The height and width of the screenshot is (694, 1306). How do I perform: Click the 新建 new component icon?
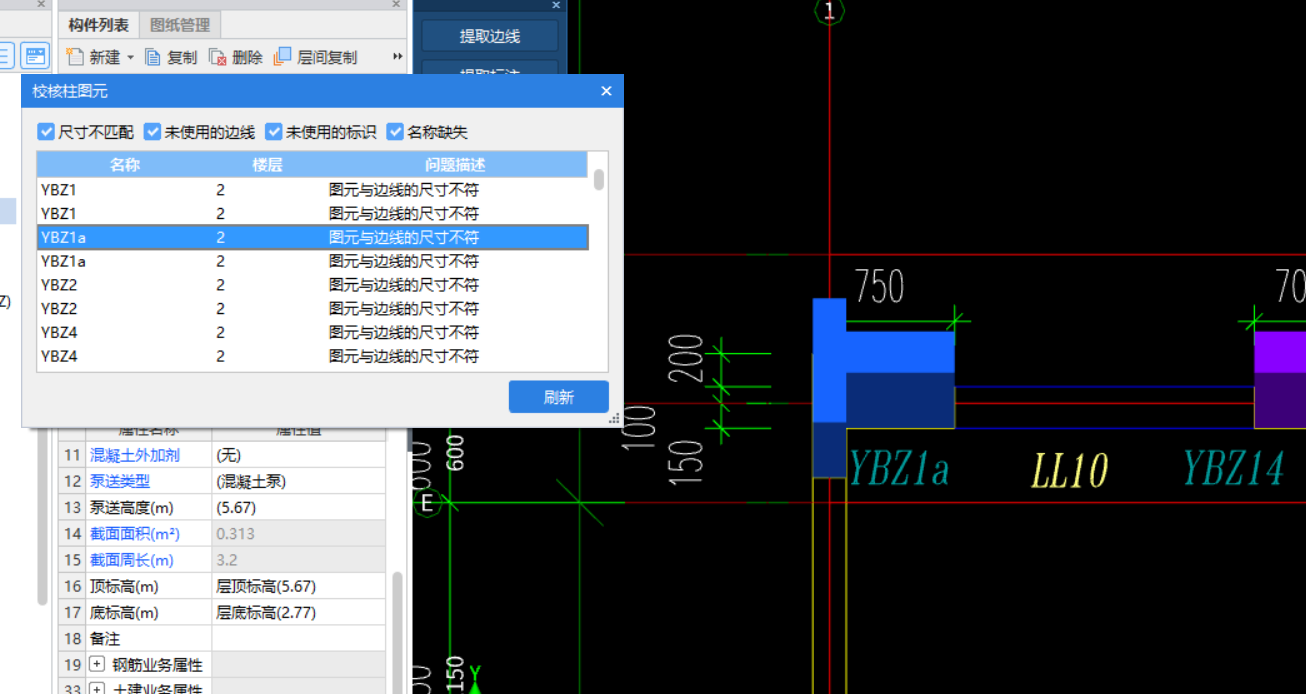[75, 57]
